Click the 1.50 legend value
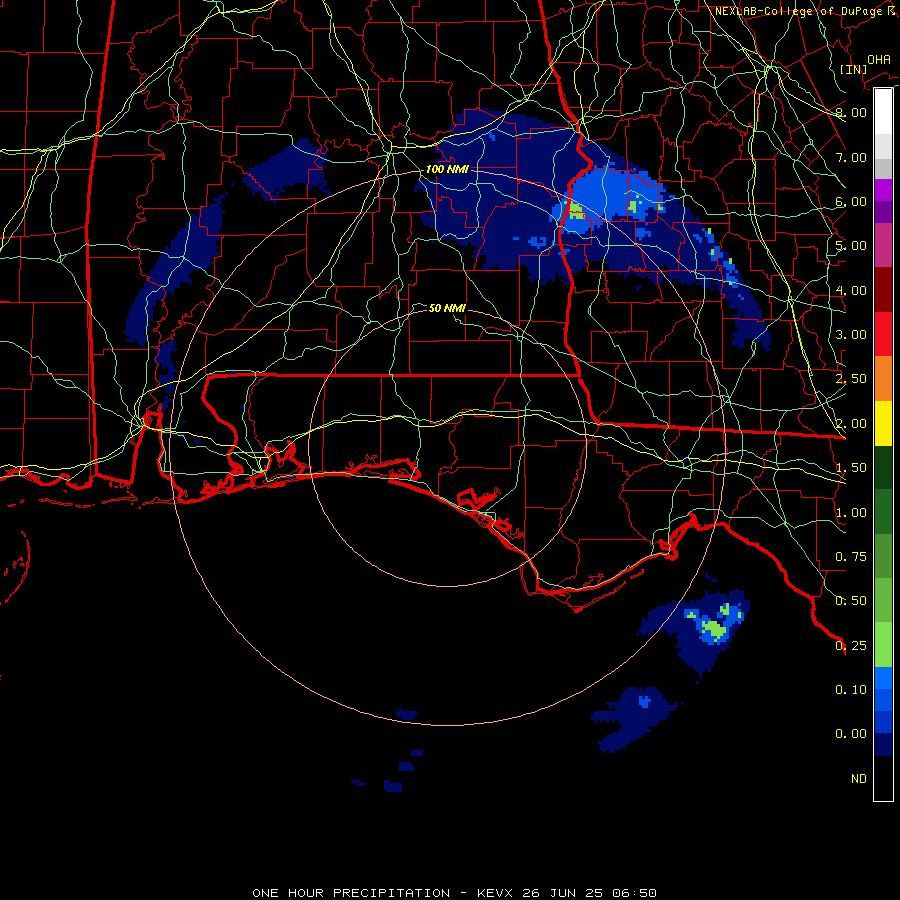The width and height of the screenshot is (900, 900). coord(851,468)
